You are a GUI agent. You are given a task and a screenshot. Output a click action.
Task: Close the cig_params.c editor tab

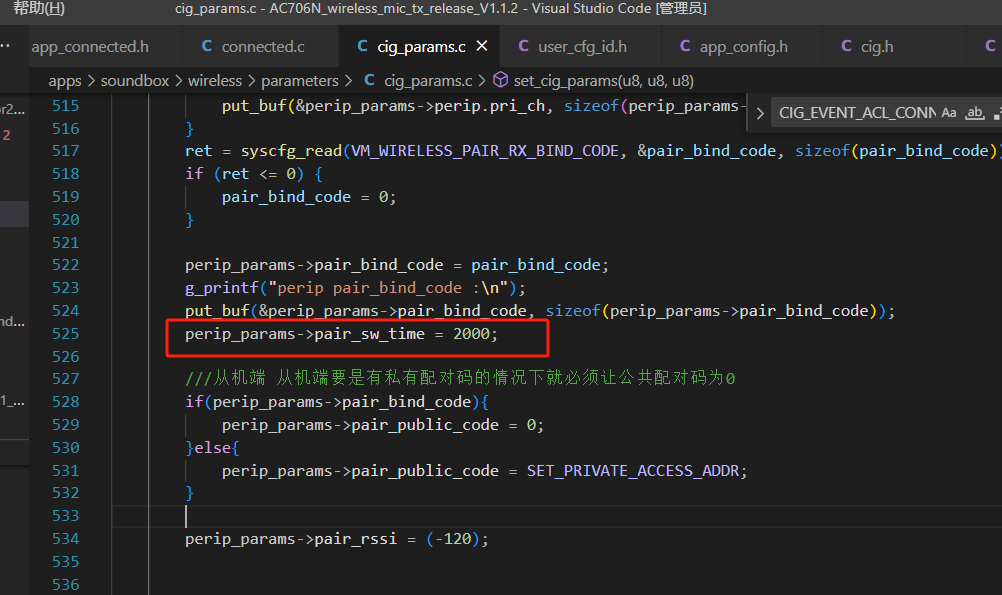click(x=482, y=46)
